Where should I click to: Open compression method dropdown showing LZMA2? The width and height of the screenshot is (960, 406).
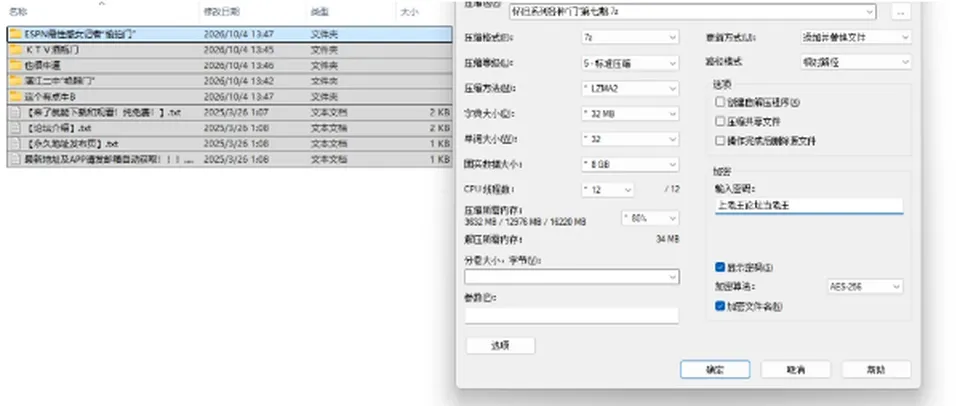(x=629, y=88)
